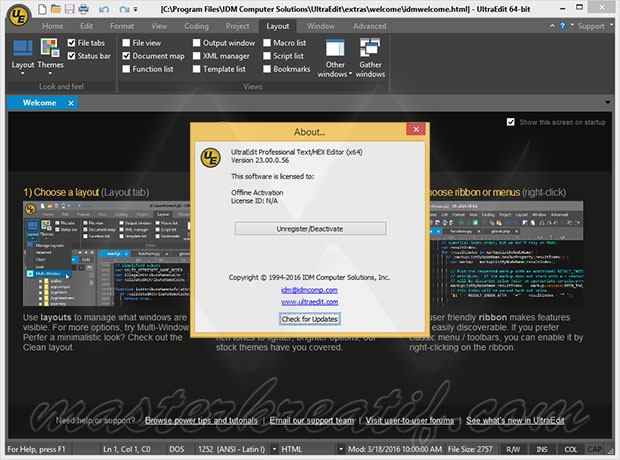Toggle the R/W status indicator

pos(513,449)
